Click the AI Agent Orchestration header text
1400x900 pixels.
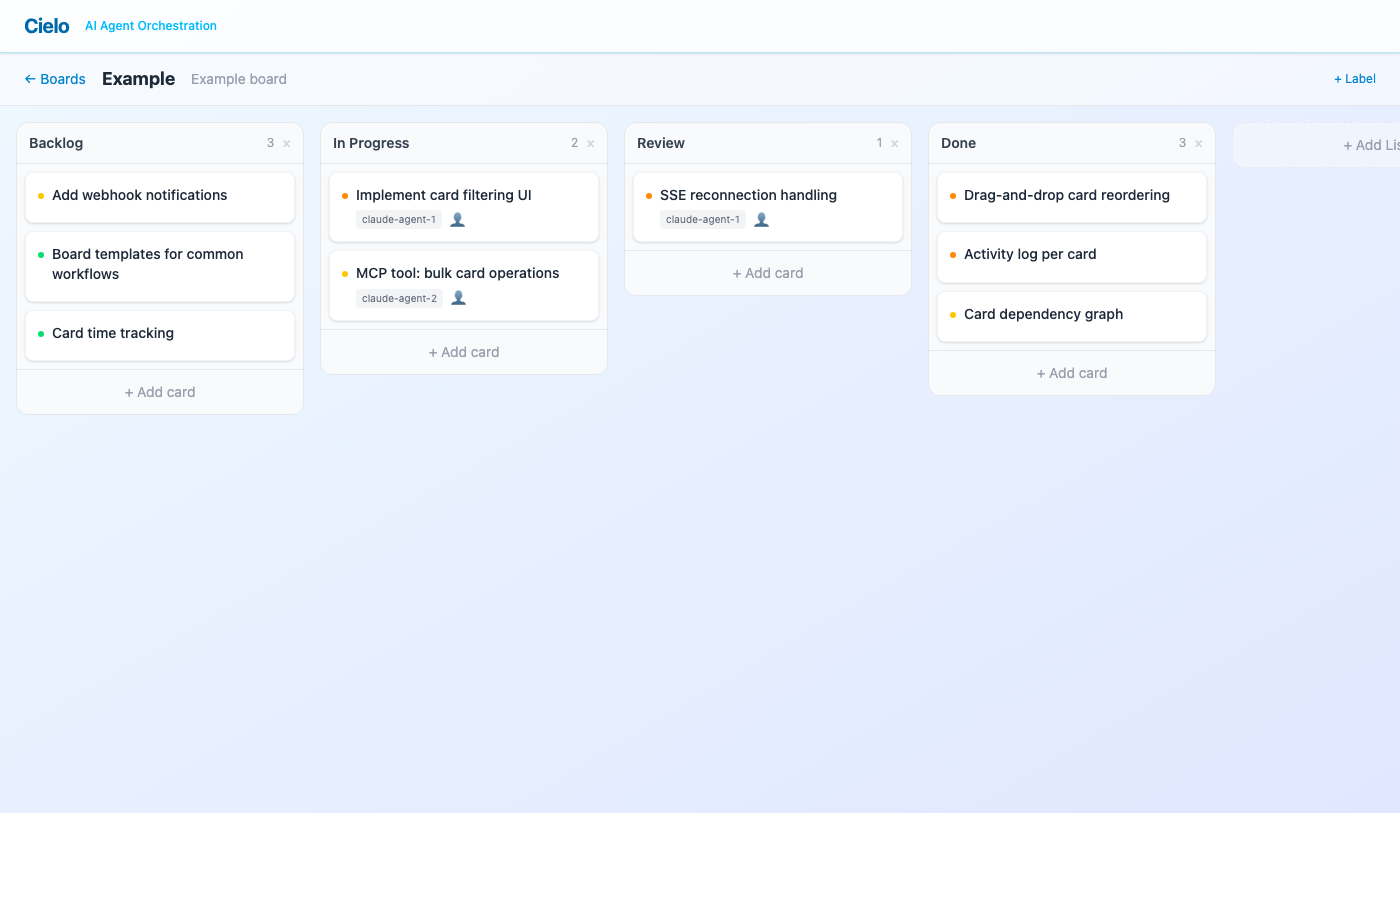pos(150,26)
